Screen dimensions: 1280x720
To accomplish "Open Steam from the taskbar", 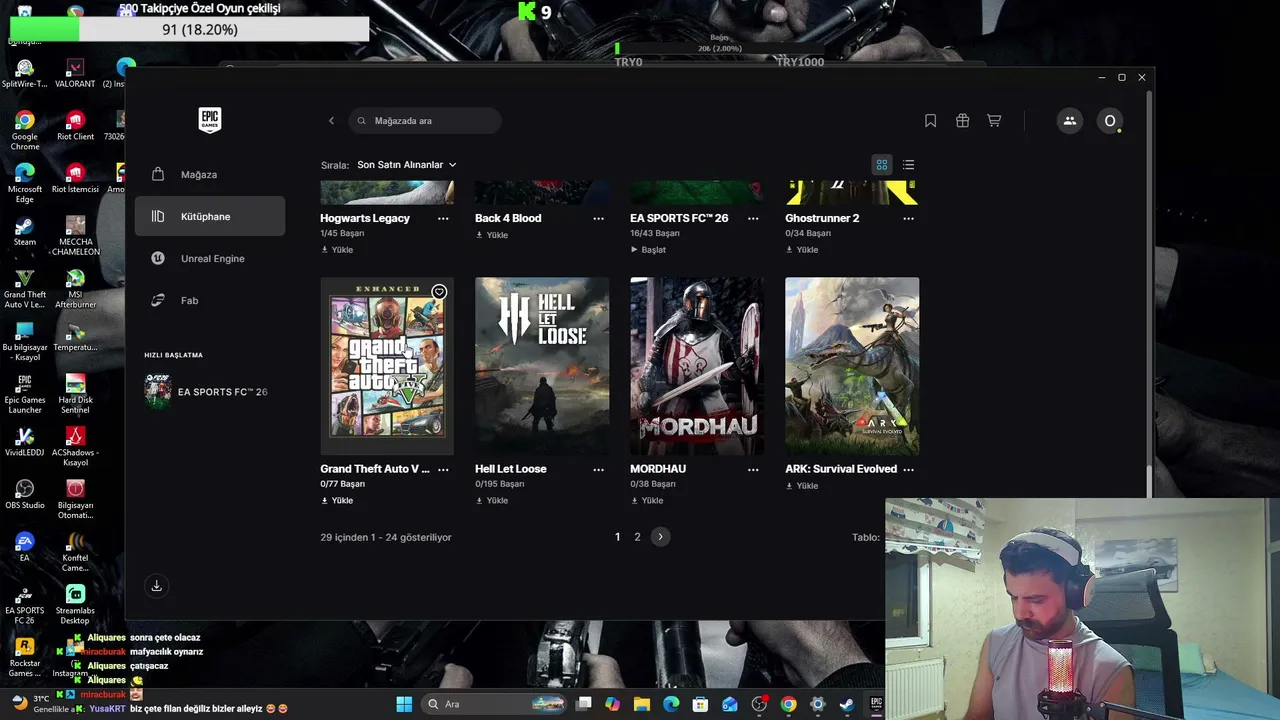I will point(846,704).
